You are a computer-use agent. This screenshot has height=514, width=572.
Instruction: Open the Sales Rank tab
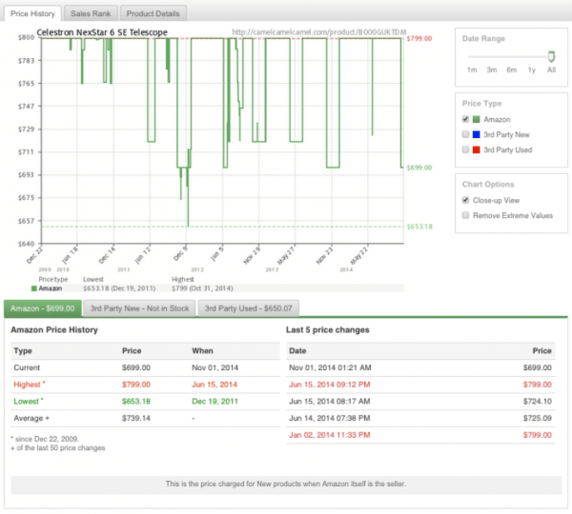coord(90,13)
